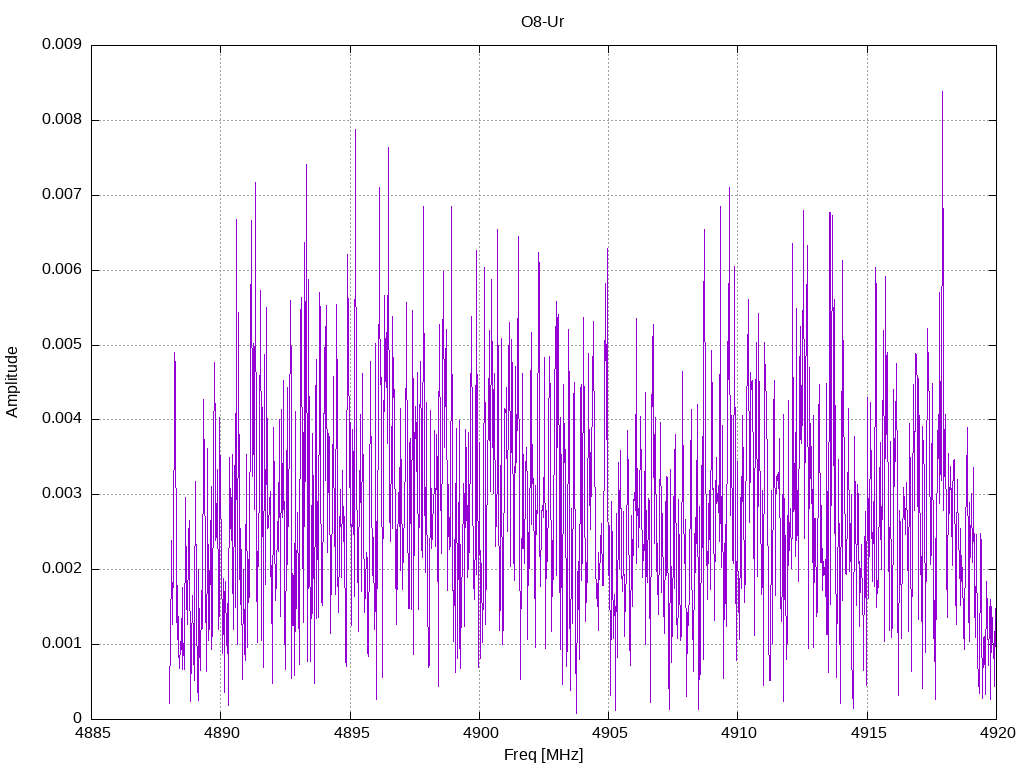
Task: Click the 0.007 y-axis tick label
Action: pyautogui.click(x=62, y=195)
